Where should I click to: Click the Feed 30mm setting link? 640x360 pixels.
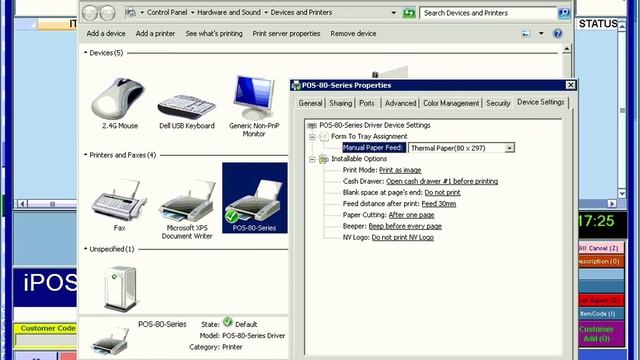coord(439,204)
